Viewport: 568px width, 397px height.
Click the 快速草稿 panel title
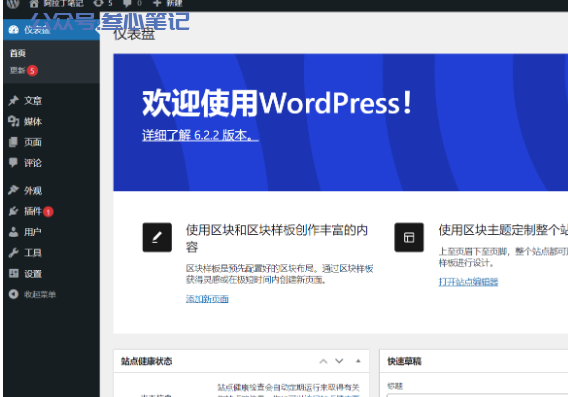(404, 361)
